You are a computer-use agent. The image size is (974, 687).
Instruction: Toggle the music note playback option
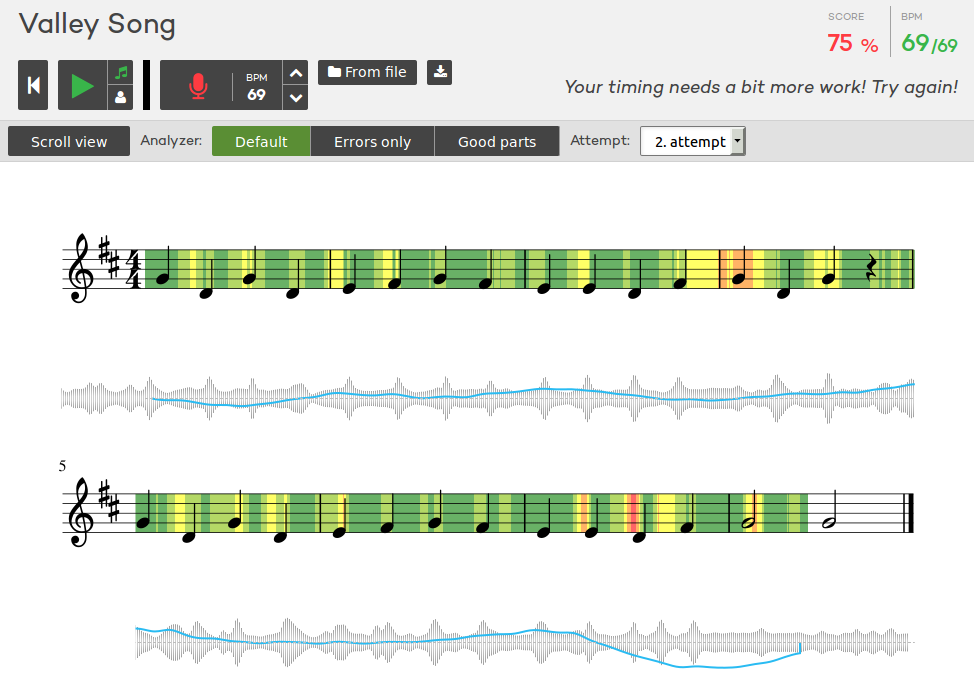(121, 73)
